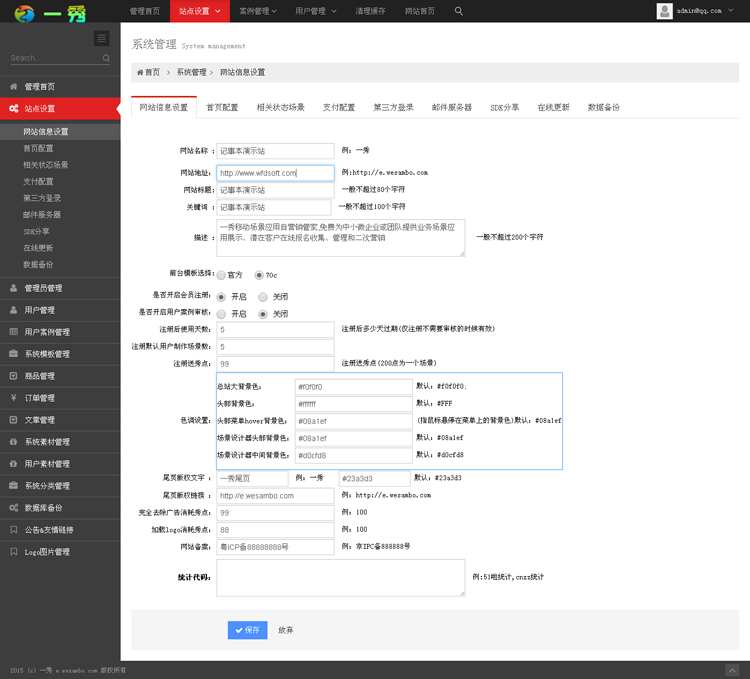
Task: Click the gears icon beside 数据库备份
Action: coord(13,508)
